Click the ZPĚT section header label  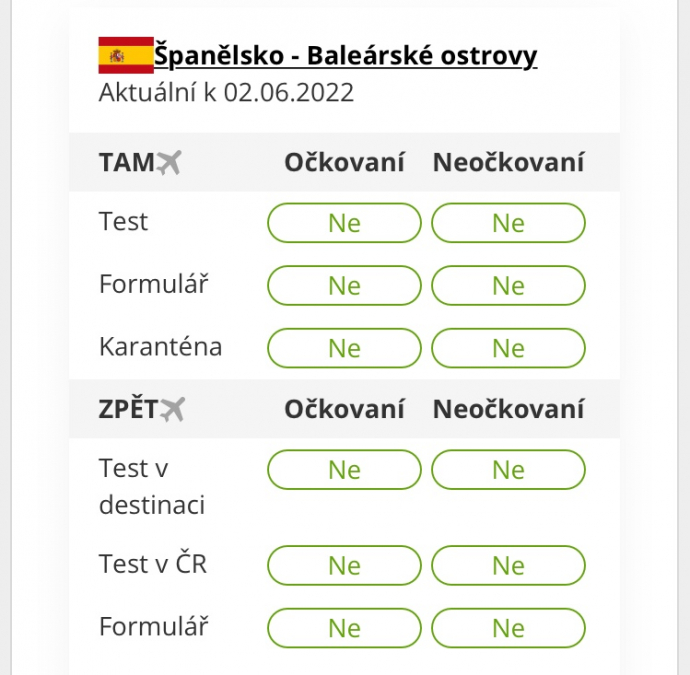click(x=128, y=408)
